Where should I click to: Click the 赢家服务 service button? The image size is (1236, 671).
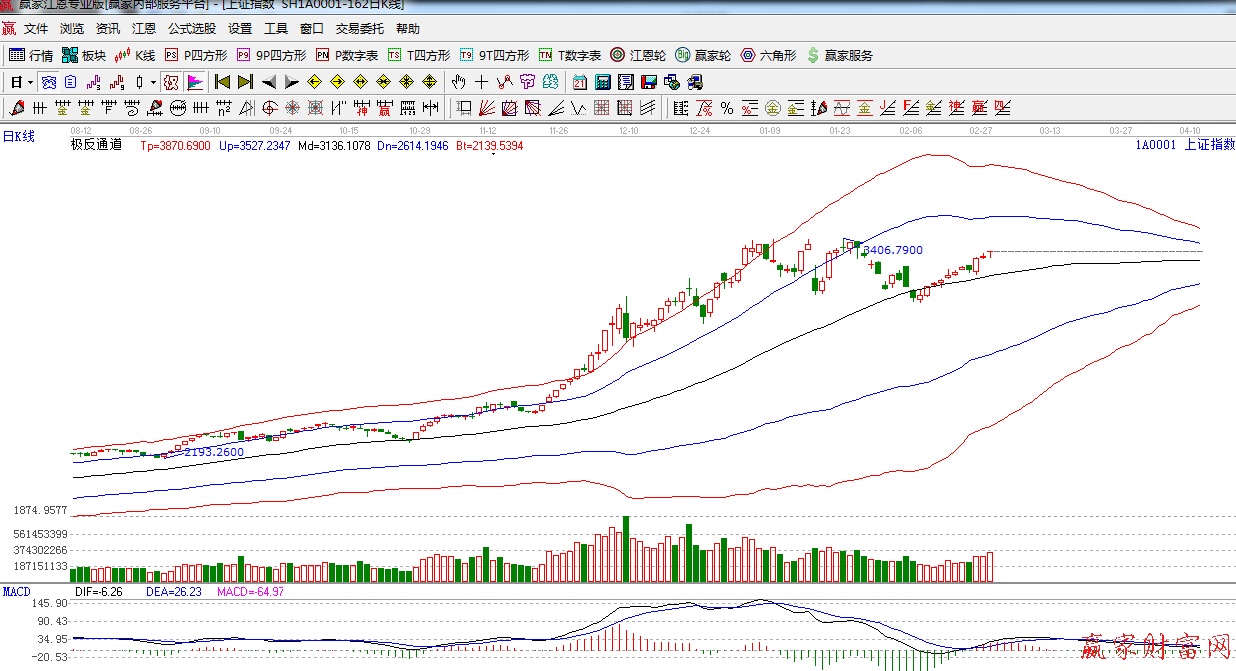(839, 56)
